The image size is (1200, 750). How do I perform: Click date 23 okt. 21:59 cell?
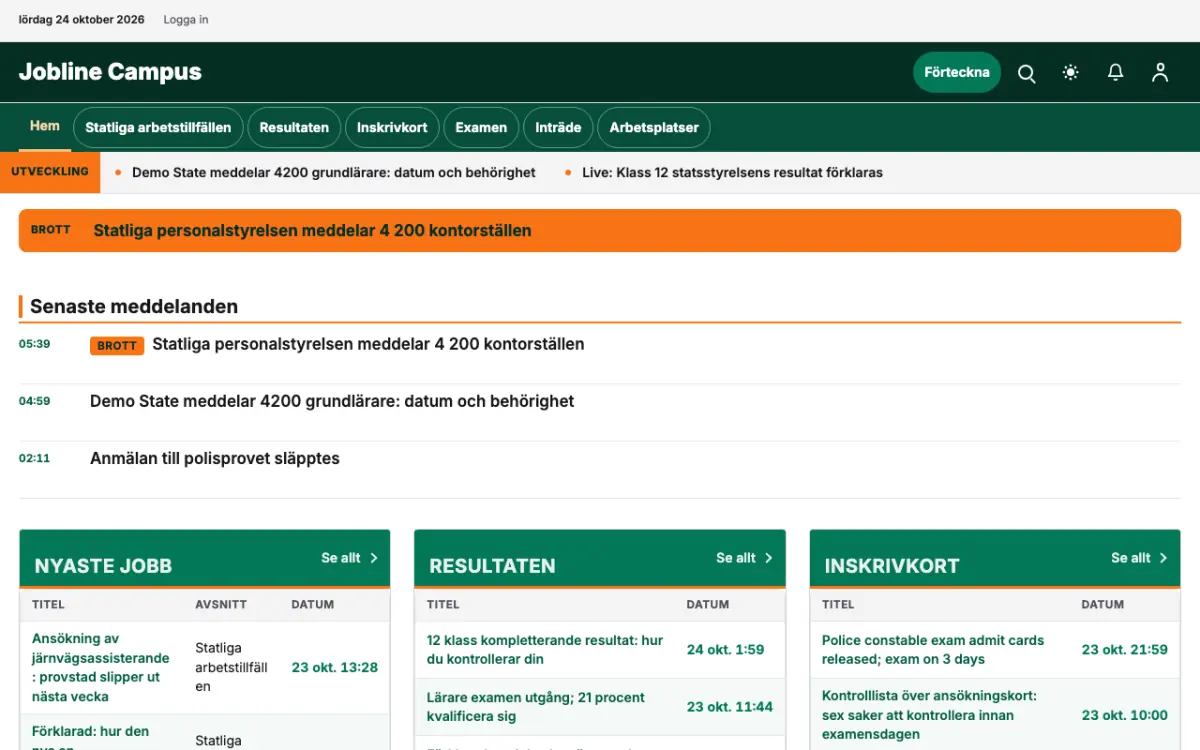pos(1125,650)
